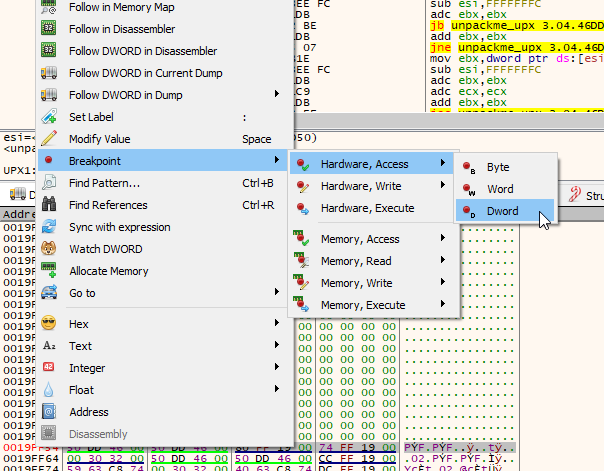604x471 pixels.
Task: Click the Memory, Access breakpoint icon
Action: (x=301, y=238)
